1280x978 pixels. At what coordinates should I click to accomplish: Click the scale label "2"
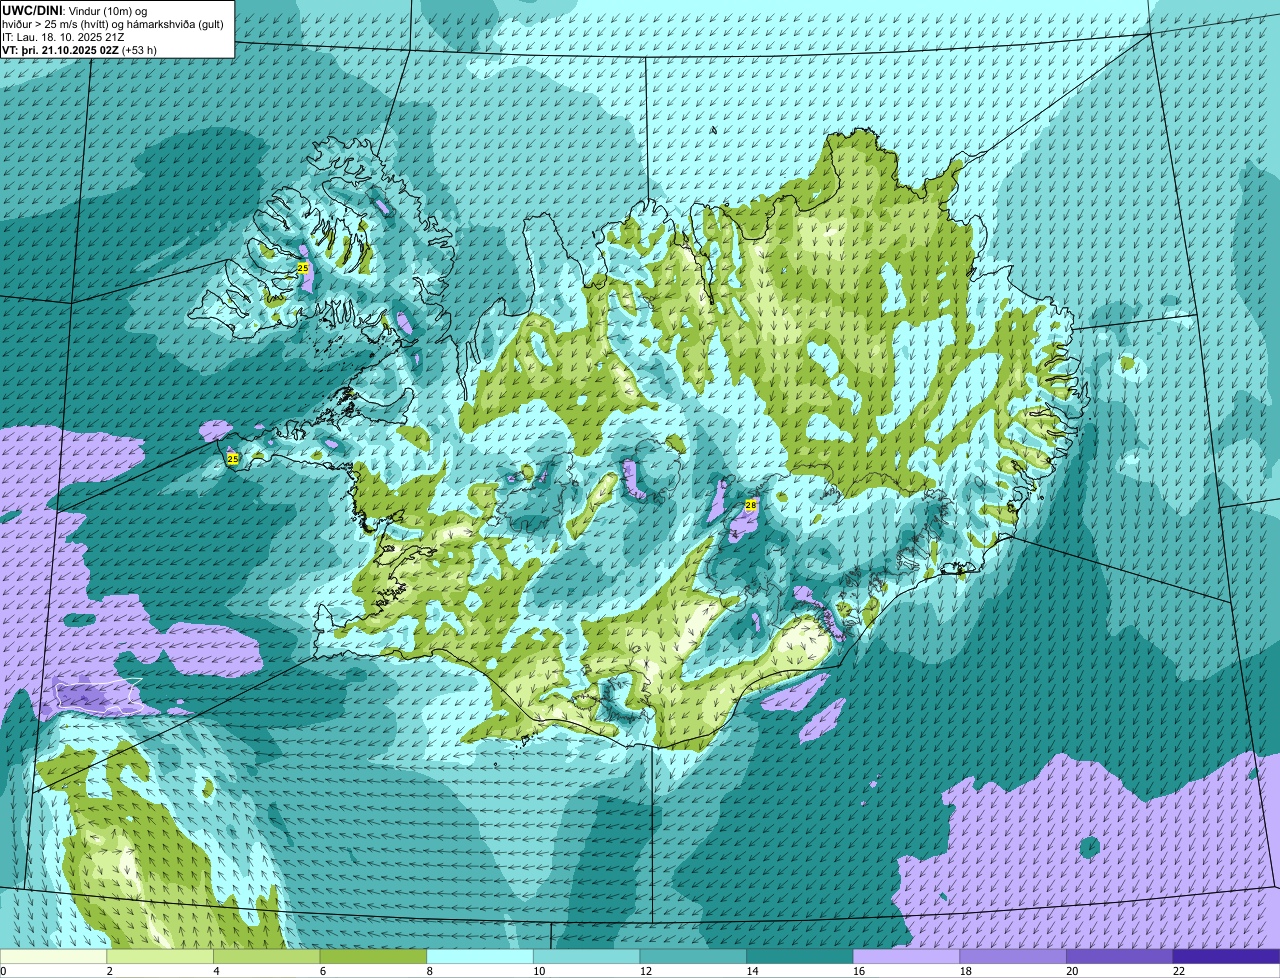tap(109, 971)
